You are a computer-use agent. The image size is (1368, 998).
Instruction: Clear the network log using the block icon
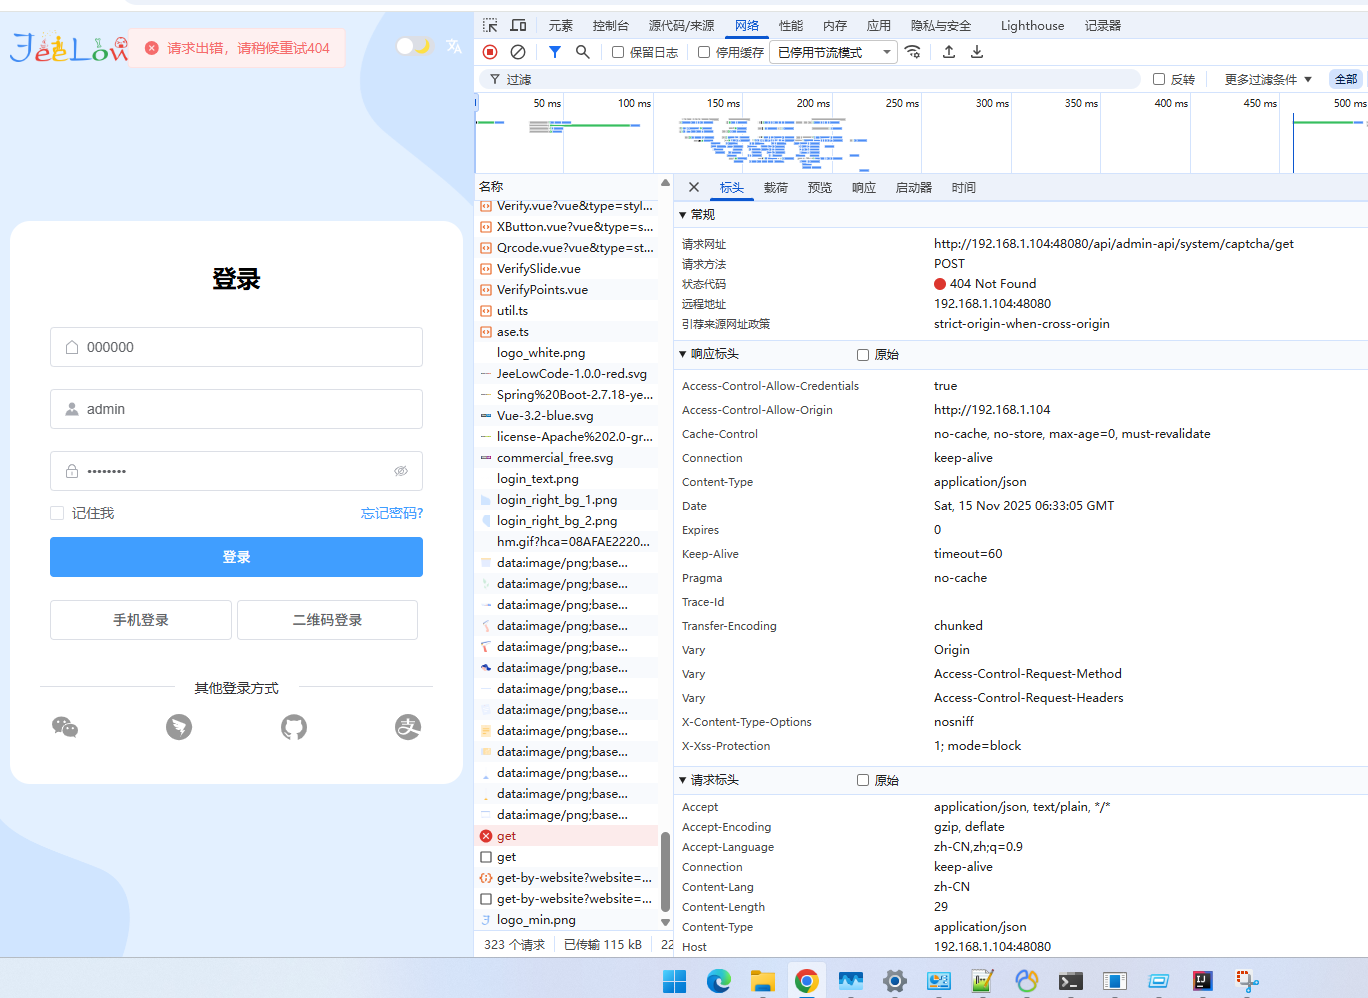[x=517, y=52]
